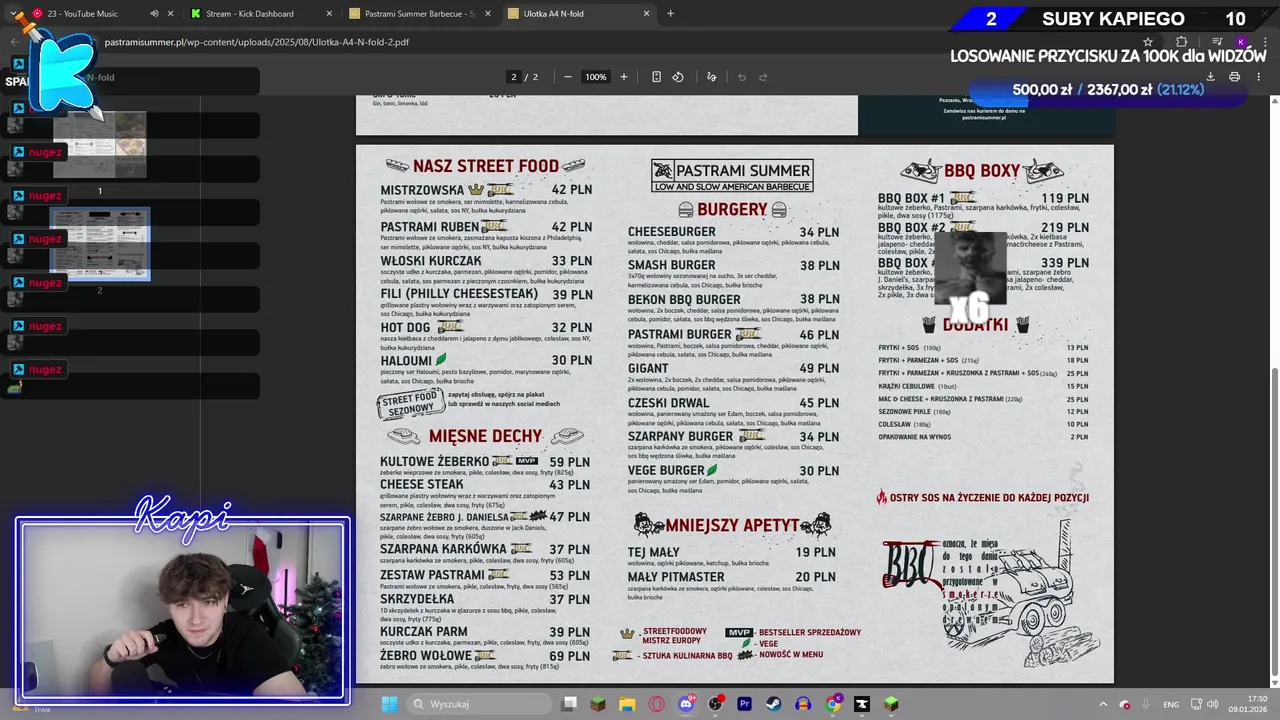Click the KURCZAK PARM menu entry
Image resolution: width=1280 pixels, height=720 pixels.
pyautogui.click(x=485, y=632)
